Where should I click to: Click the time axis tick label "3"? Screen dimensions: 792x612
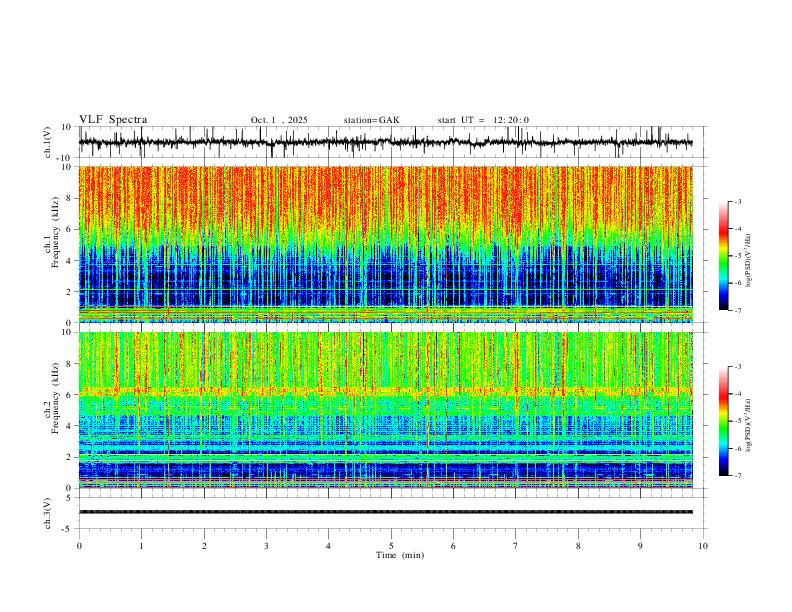[266, 546]
